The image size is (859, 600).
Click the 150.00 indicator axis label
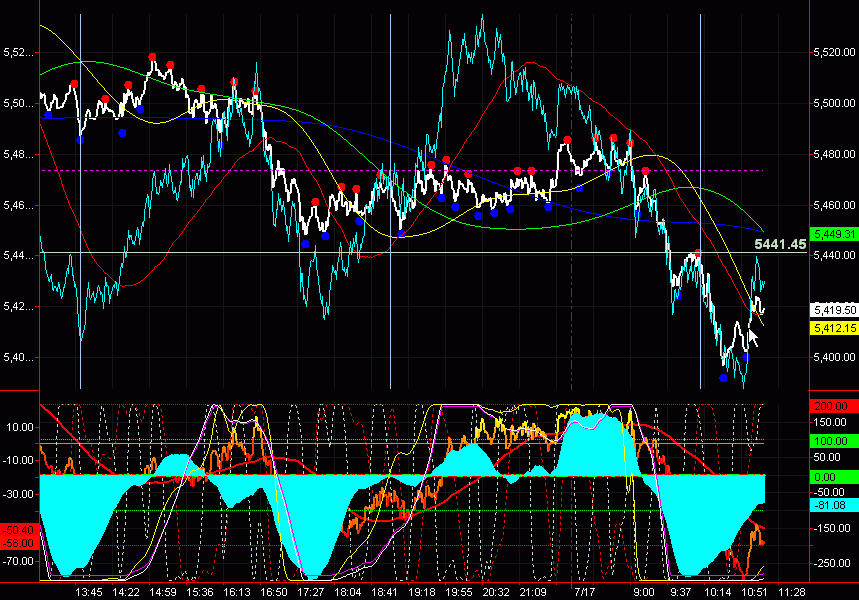(830, 422)
